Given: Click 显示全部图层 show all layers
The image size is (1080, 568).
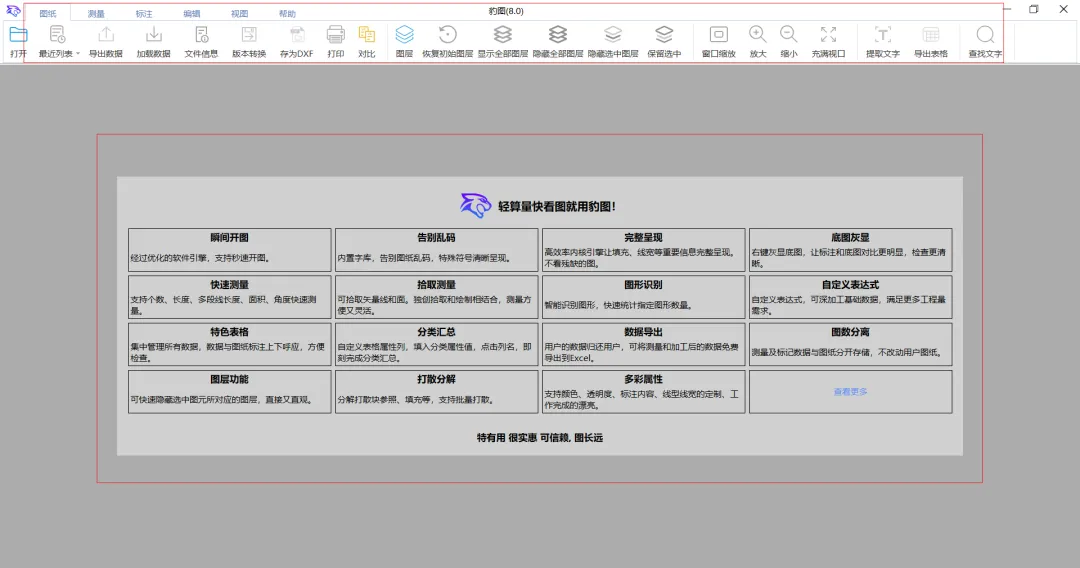Looking at the screenshot, I should pyautogui.click(x=503, y=41).
